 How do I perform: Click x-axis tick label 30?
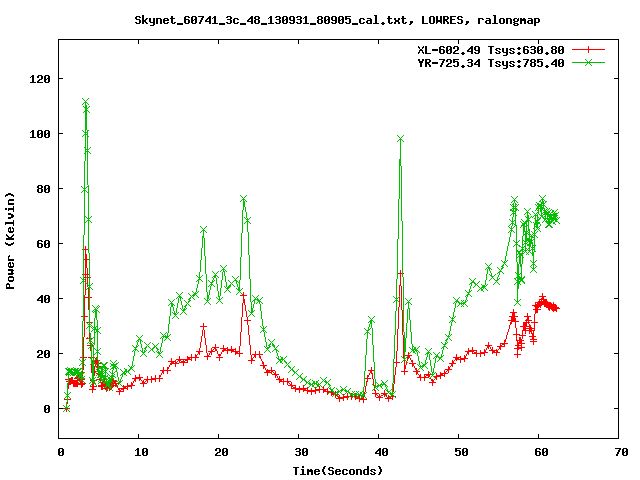pyautogui.click(x=301, y=452)
